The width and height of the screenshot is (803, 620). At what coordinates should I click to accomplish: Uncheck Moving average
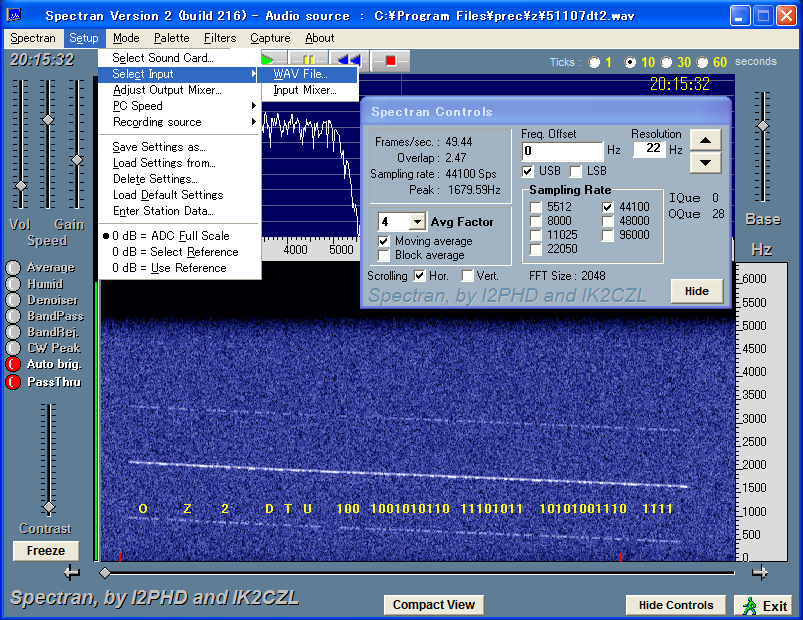(x=384, y=241)
